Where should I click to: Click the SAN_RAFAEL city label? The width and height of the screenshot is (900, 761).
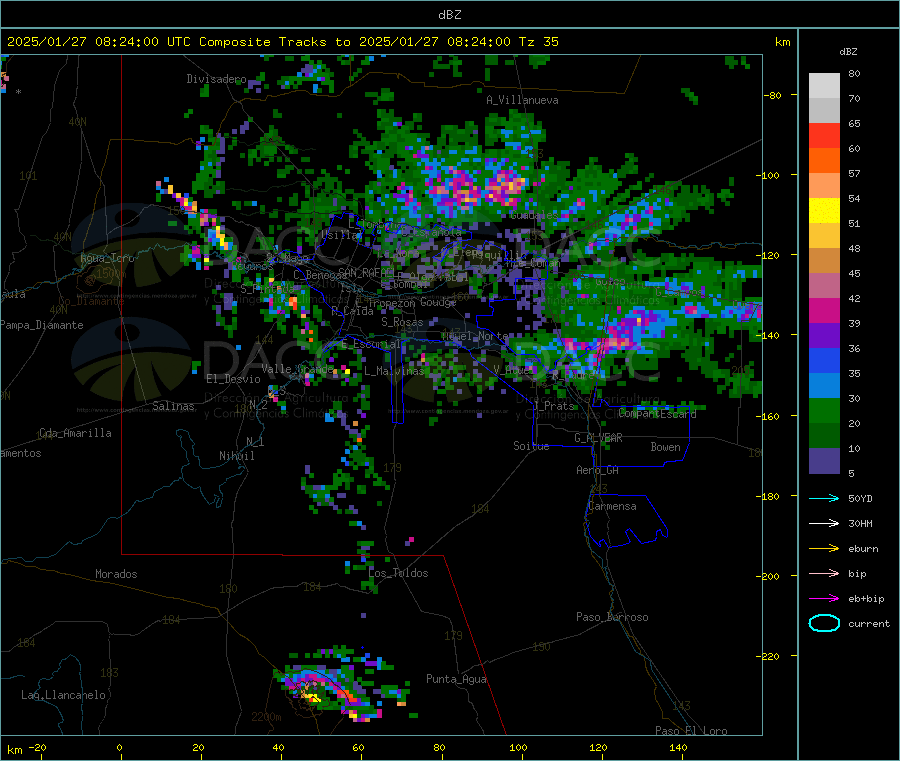[x=366, y=272]
